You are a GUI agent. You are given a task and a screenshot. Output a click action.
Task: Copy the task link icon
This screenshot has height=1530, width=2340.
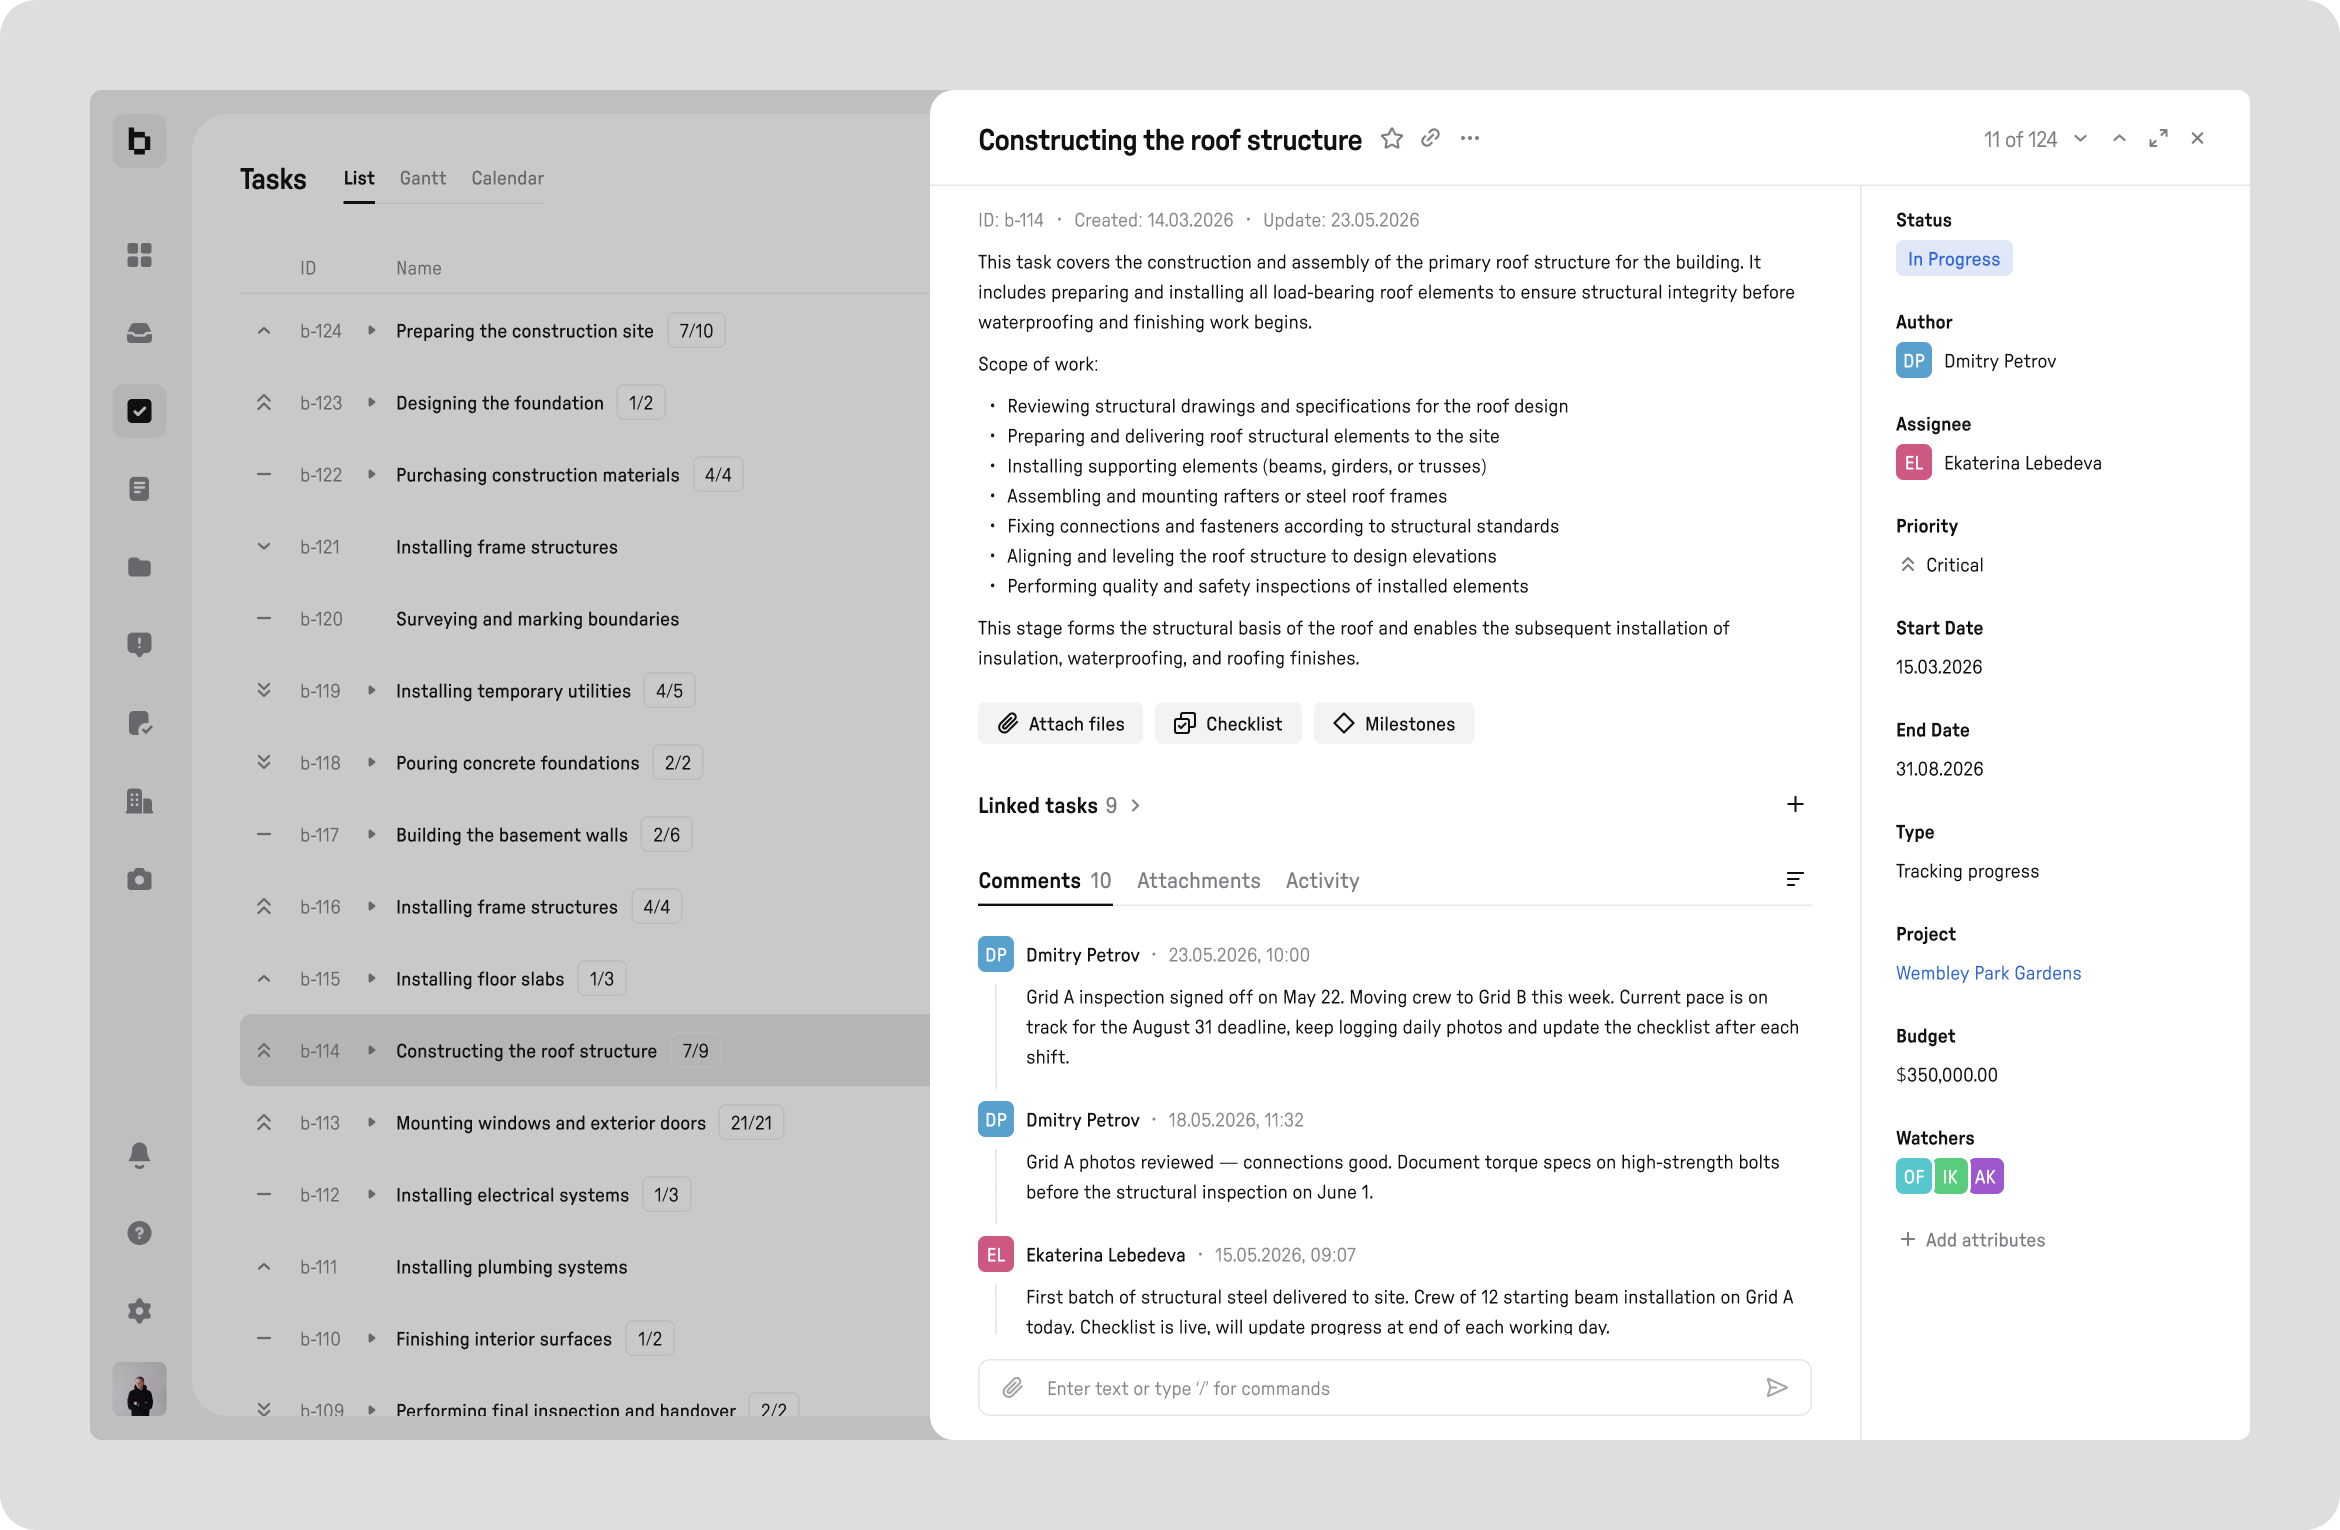[x=1430, y=138]
